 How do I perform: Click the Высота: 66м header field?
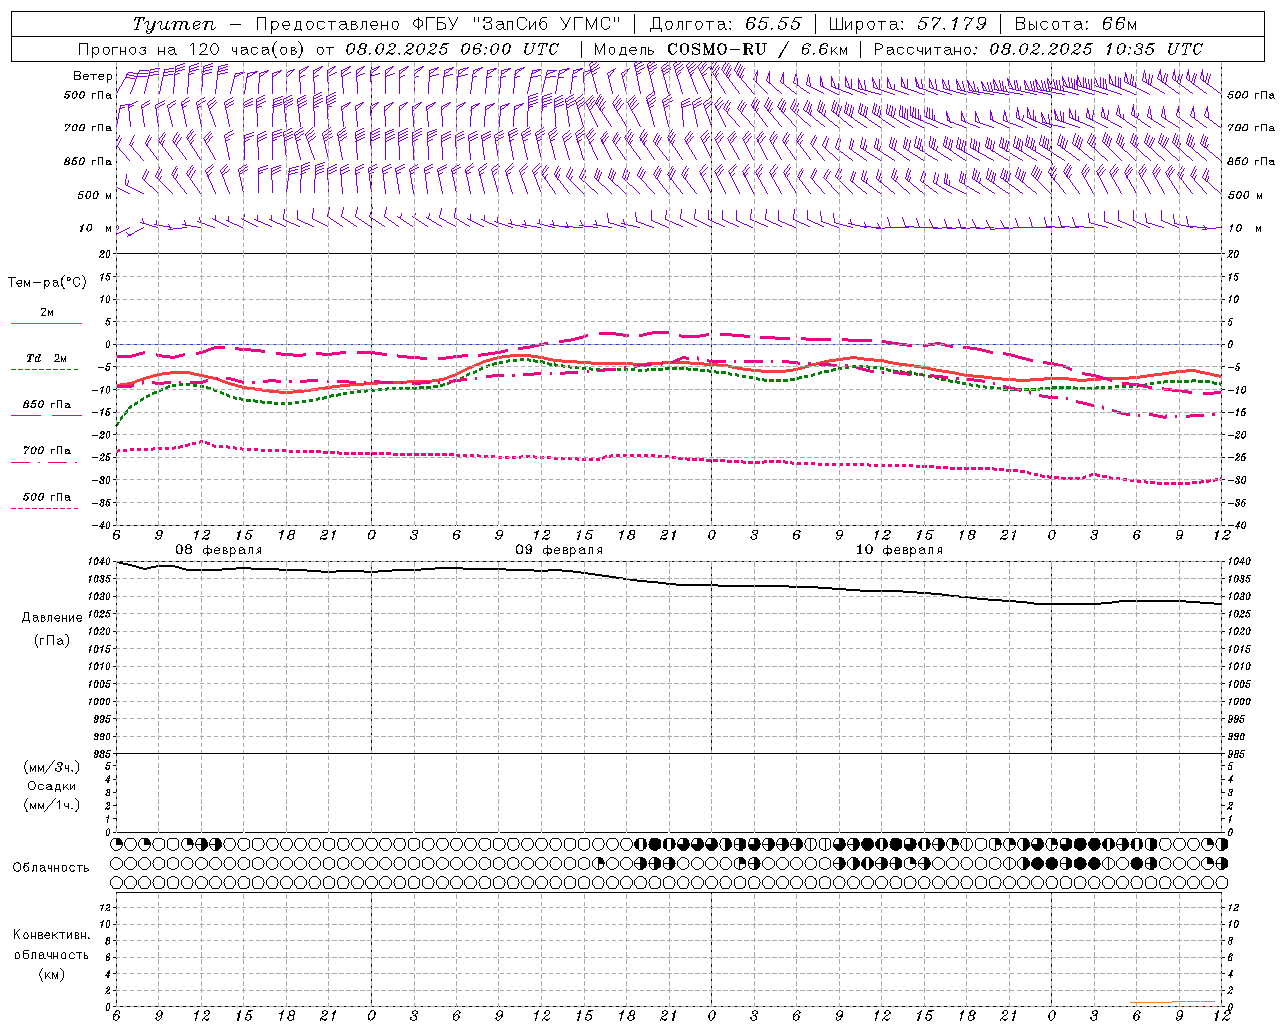tap(1076, 24)
